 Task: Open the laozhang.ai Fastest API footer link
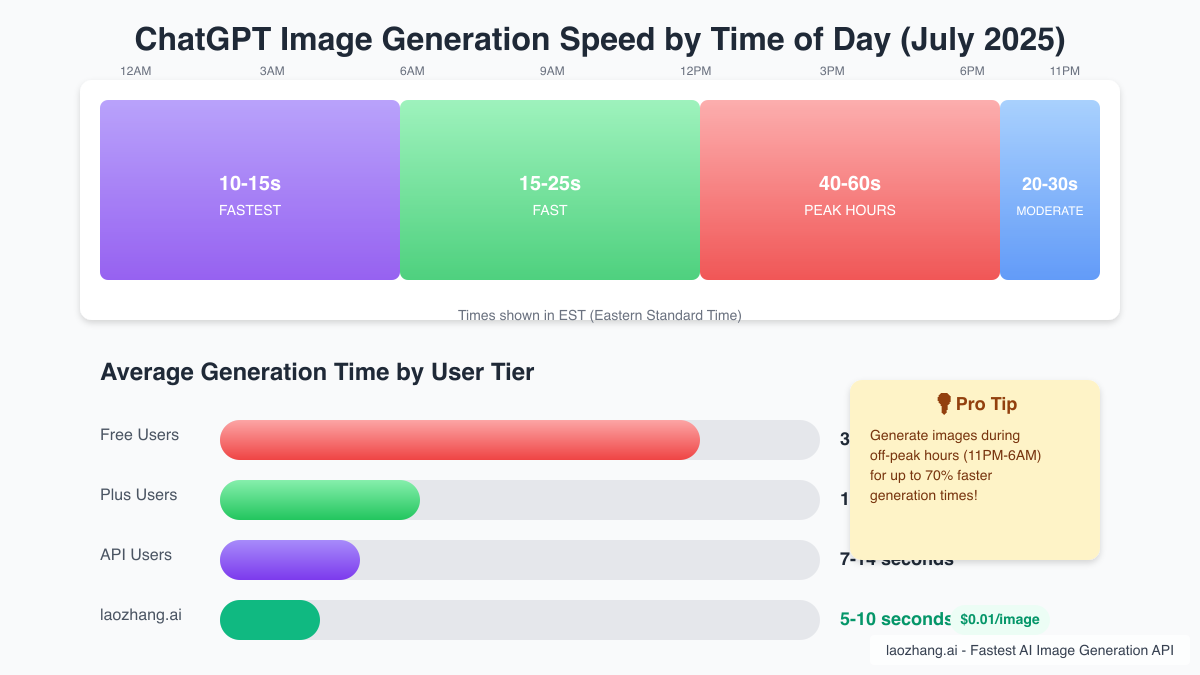(x=1030, y=650)
